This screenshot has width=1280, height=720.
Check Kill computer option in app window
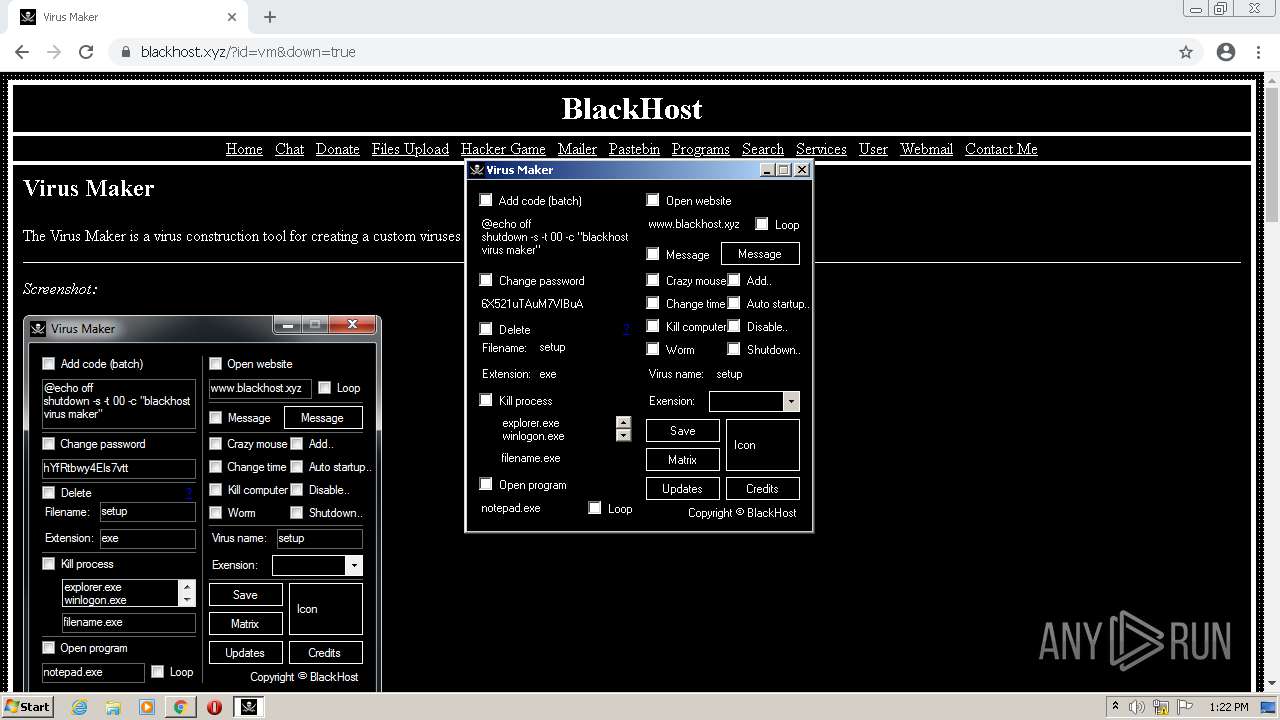(653, 326)
